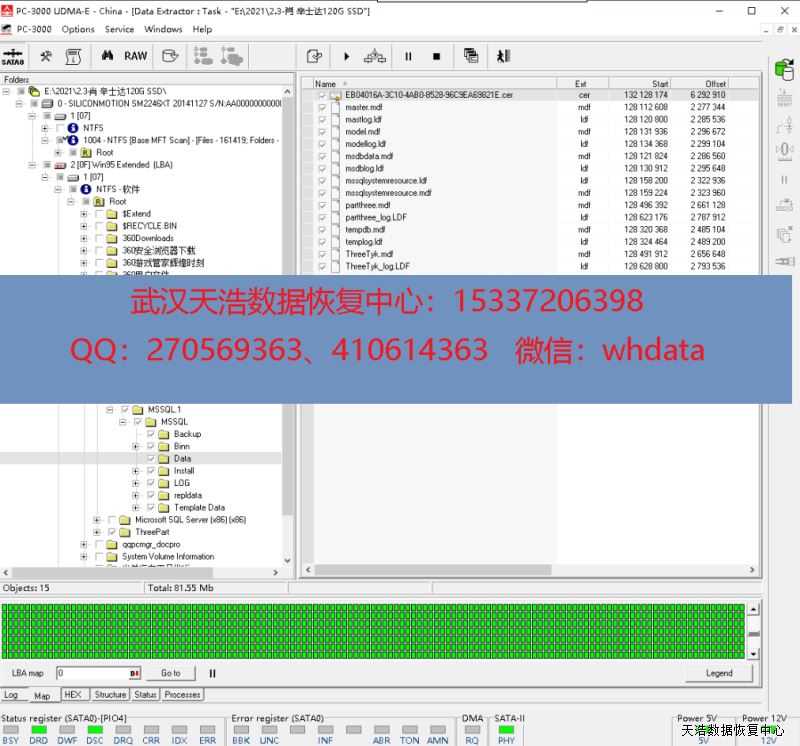The height and width of the screenshot is (746, 800).
Task: Open the Options menu
Action: click(78, 29)
